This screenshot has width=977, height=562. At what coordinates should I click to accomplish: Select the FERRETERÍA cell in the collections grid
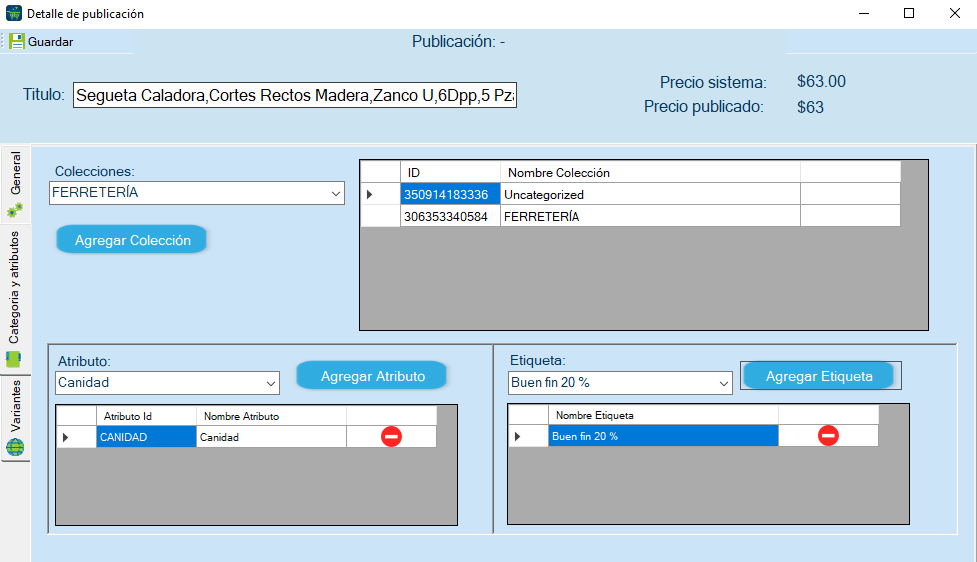[x=650, y=216]
